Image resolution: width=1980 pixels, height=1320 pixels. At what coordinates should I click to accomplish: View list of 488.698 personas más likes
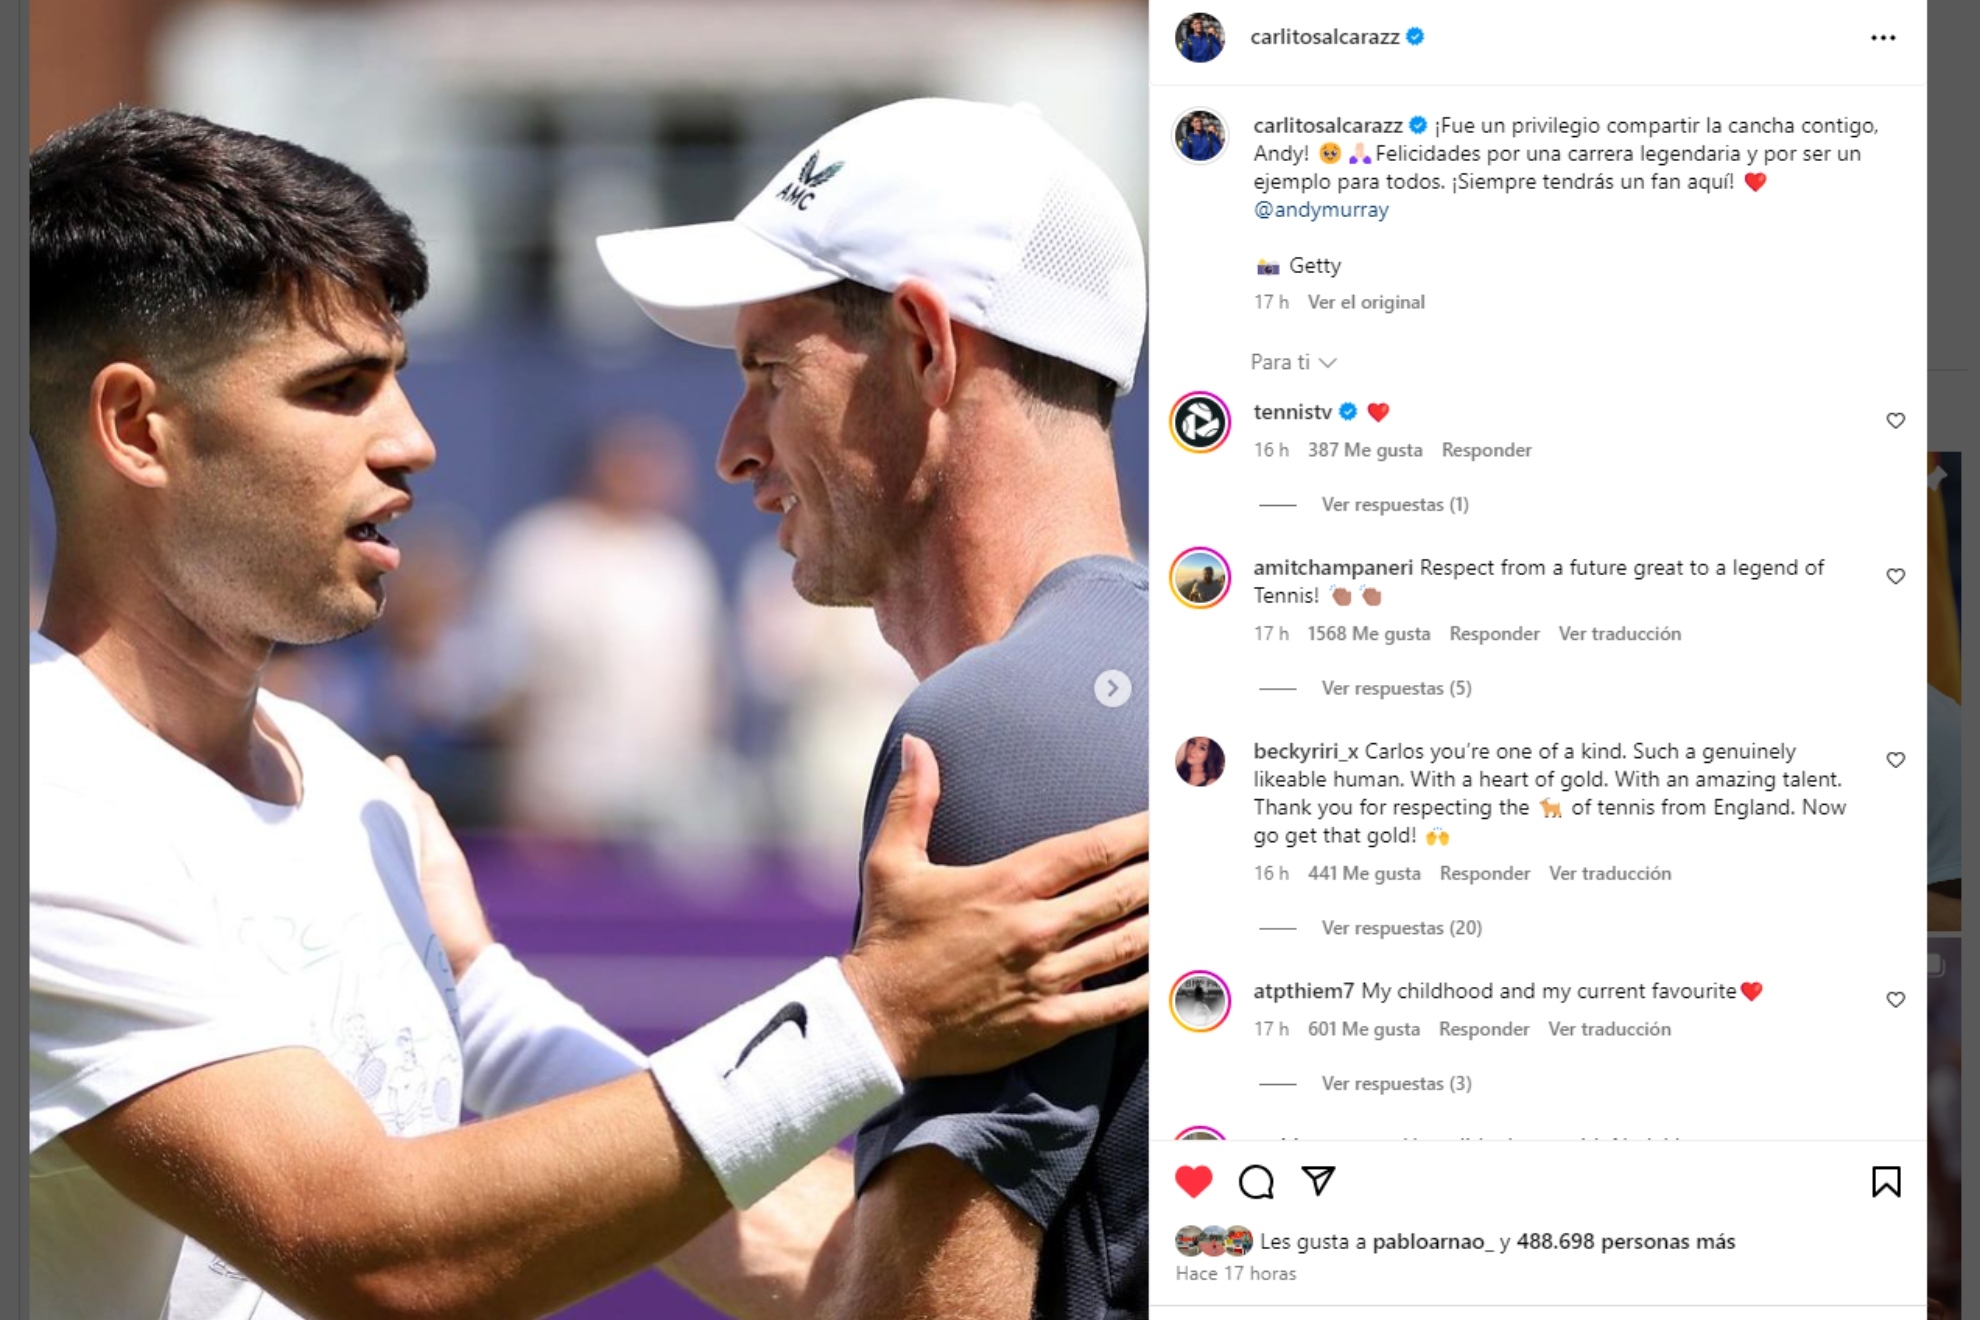click(1626, 1242)
